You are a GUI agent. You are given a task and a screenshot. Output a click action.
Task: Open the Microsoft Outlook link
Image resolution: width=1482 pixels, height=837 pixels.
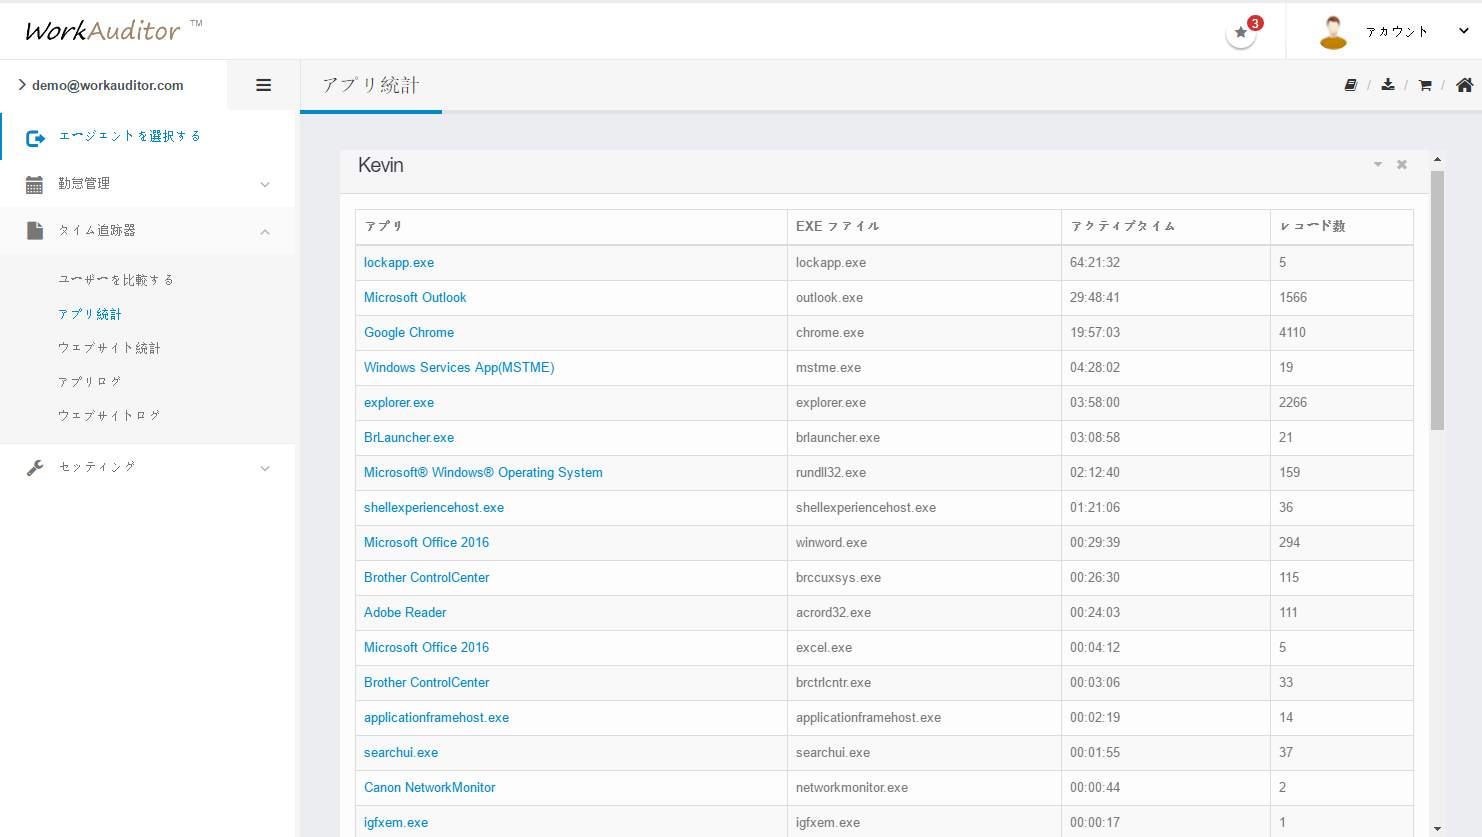tap(415, 298)
